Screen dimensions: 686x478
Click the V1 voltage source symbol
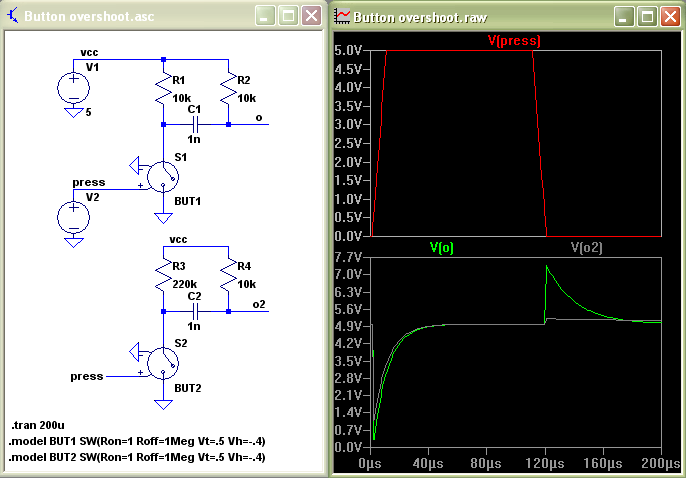(72, 87)
